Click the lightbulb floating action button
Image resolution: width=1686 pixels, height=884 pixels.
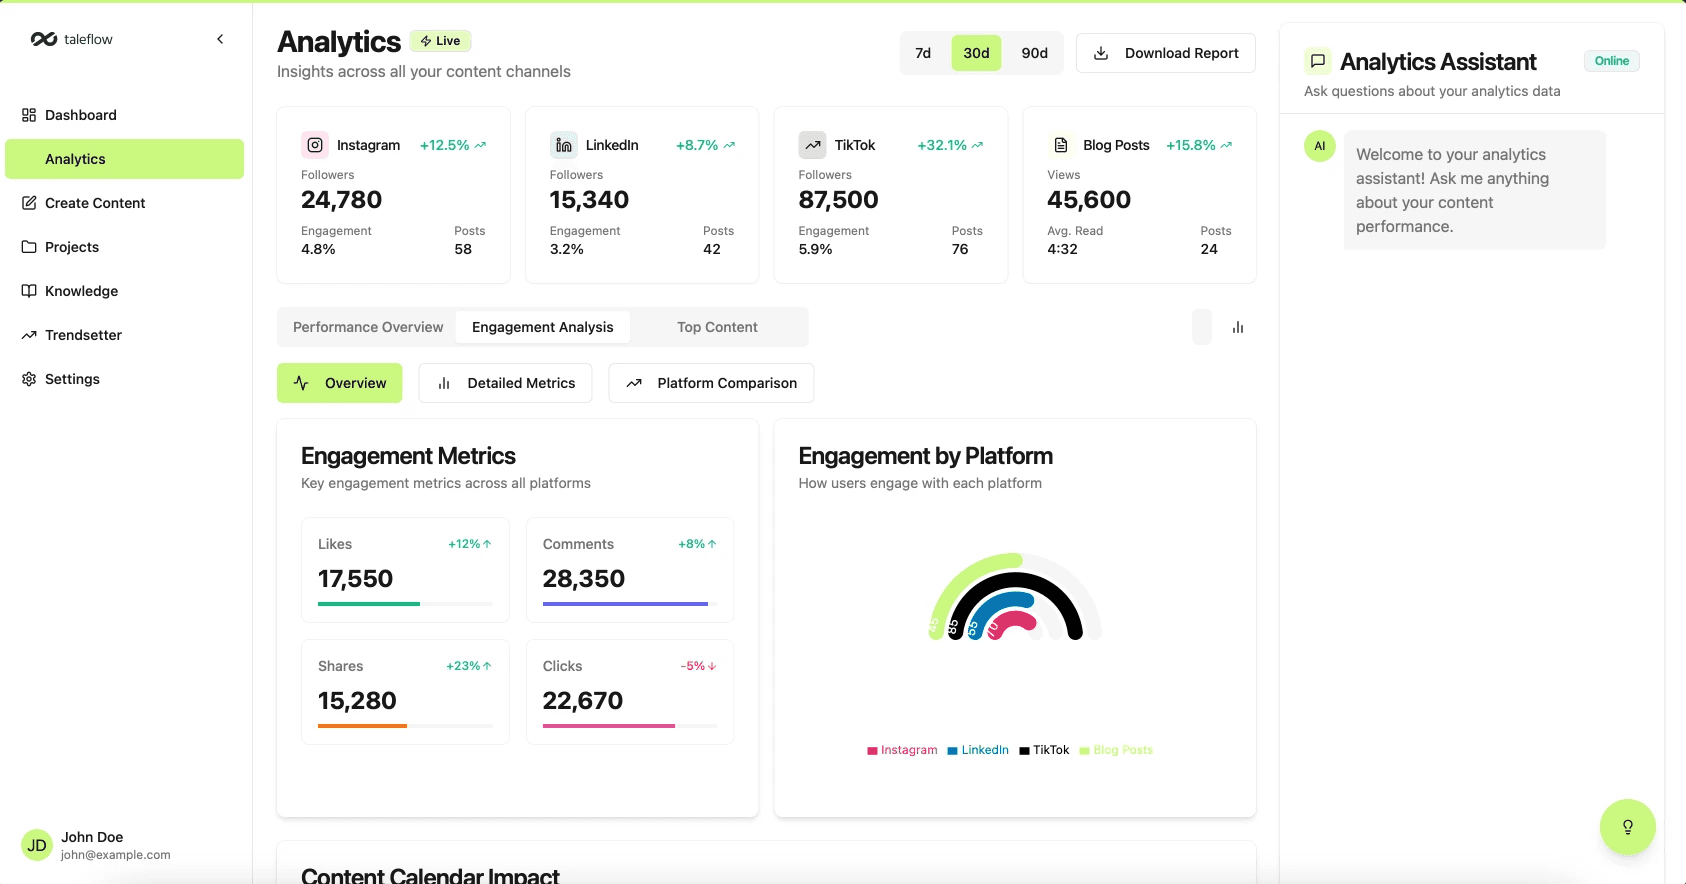pyautogui.click(x=1628, y=827)
